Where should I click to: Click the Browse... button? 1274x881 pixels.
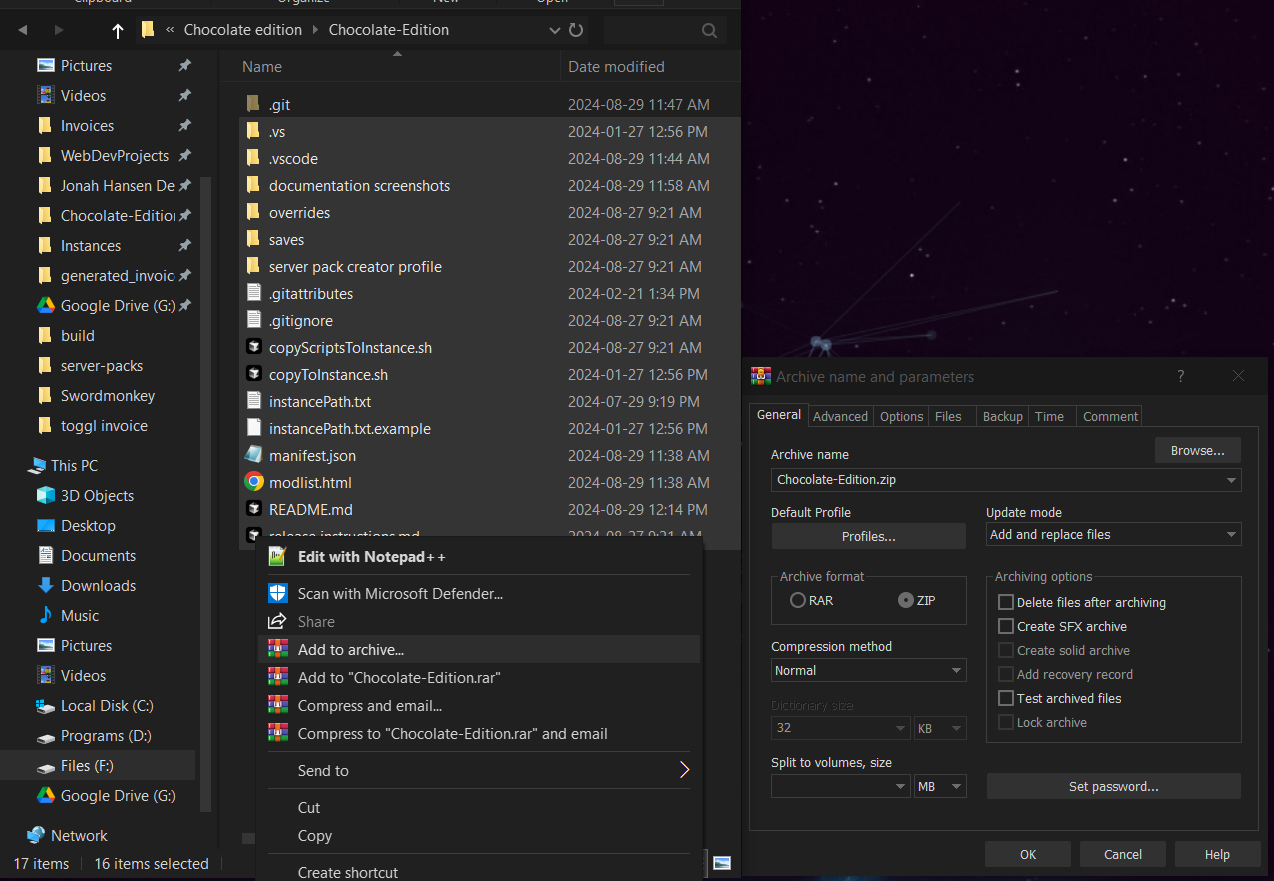[1197, 450]
